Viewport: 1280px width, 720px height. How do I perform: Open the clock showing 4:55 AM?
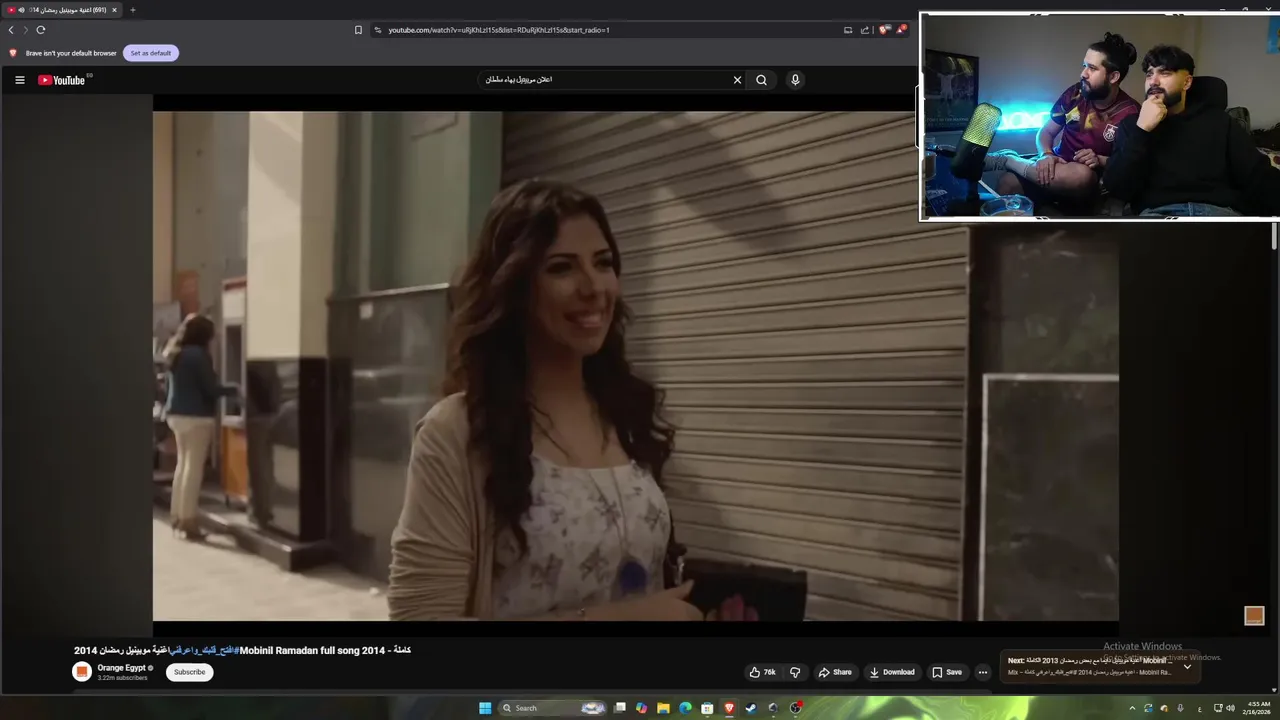pyautogui.click(x=1257, y=708)
